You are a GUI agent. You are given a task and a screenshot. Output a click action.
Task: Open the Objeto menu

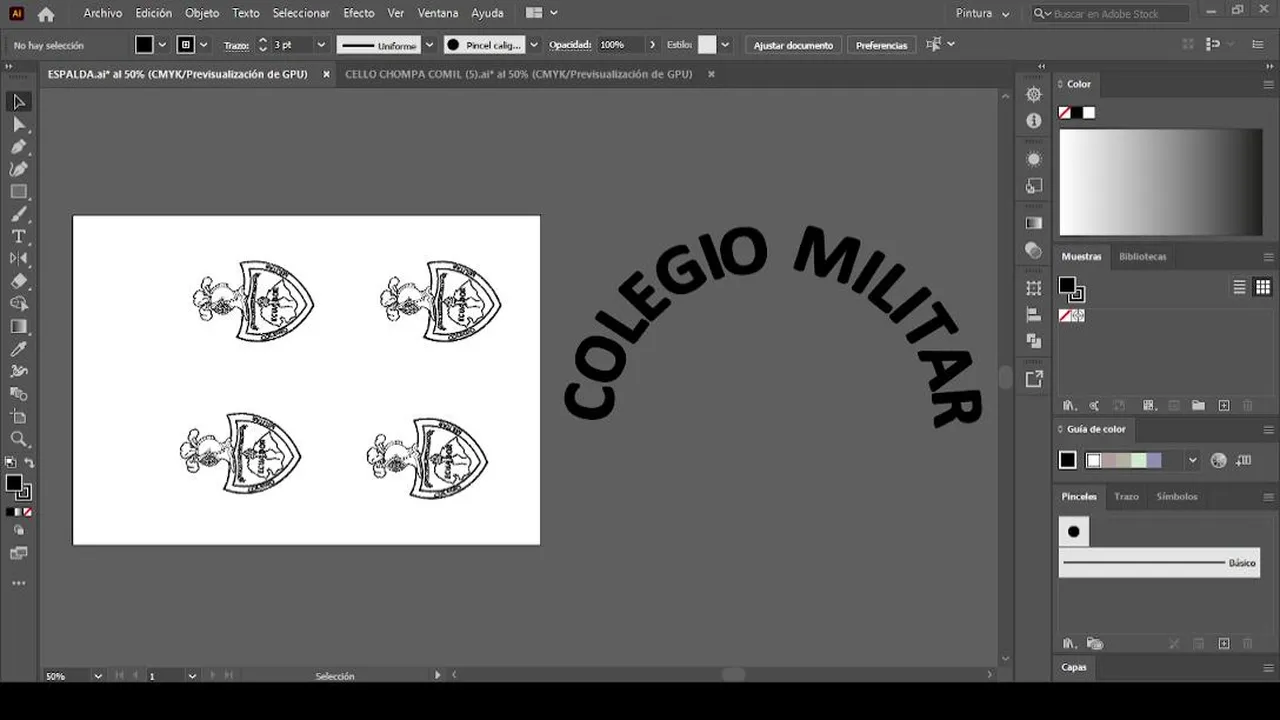(x=202, y=14)
